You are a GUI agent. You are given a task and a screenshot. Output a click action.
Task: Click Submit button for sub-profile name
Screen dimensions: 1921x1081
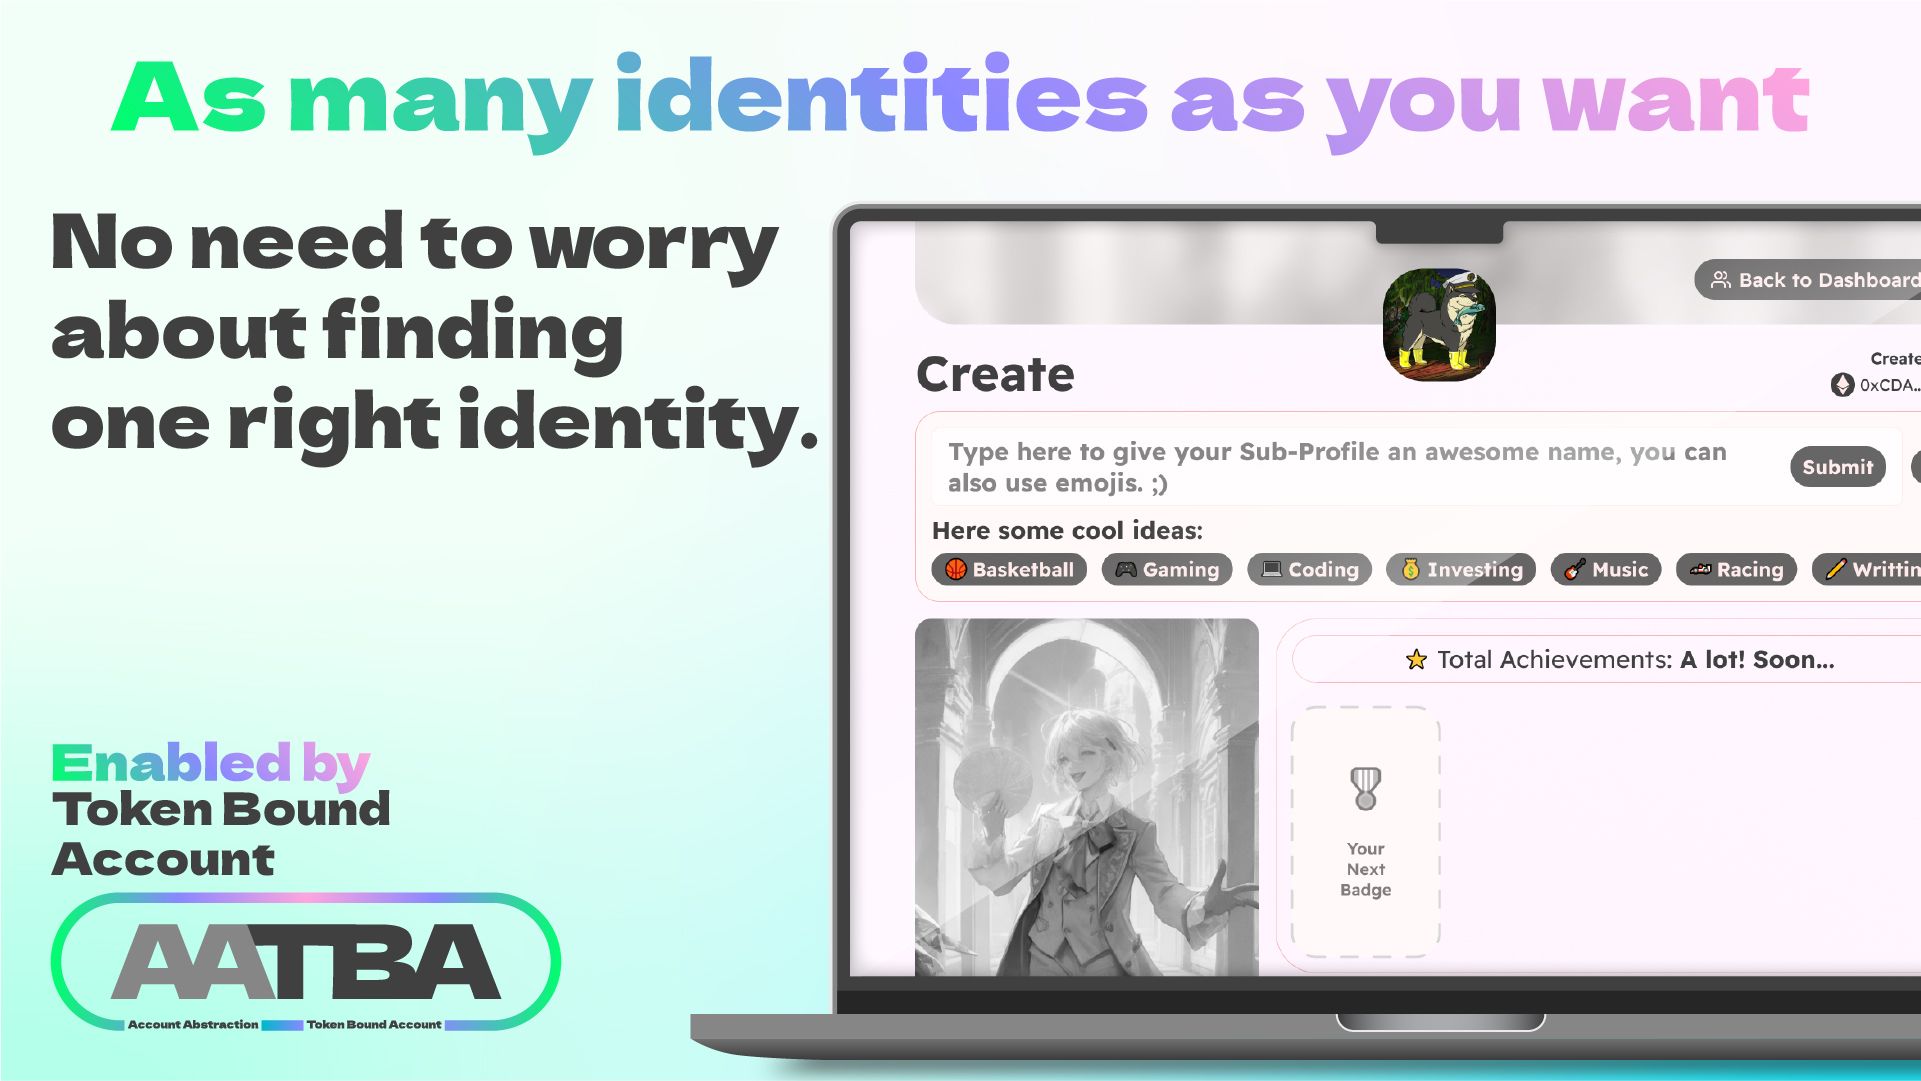click(1838, 466)
